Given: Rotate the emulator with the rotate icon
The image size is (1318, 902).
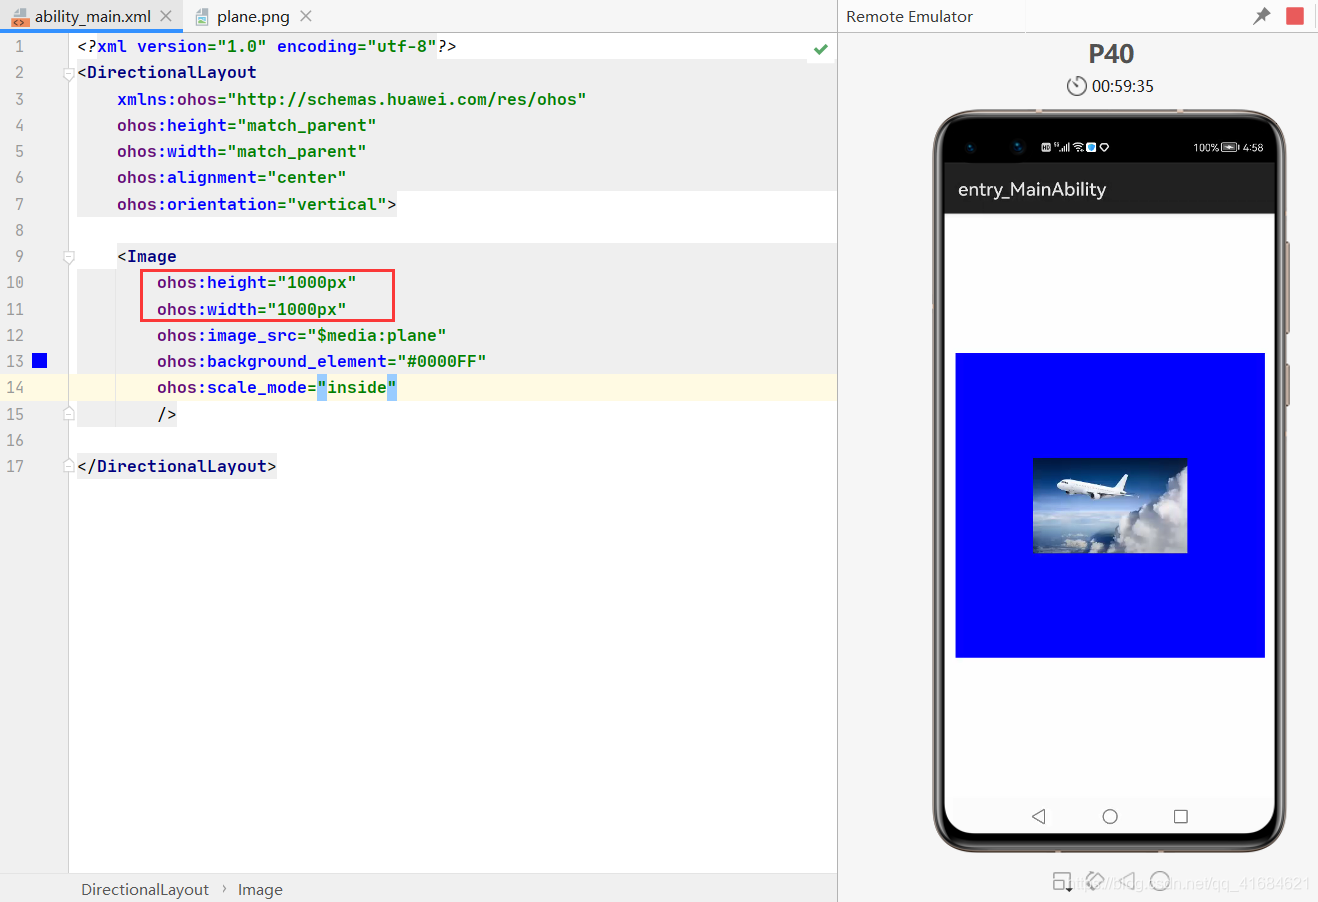Looking at the screenshot, I should pos(1095,881).
